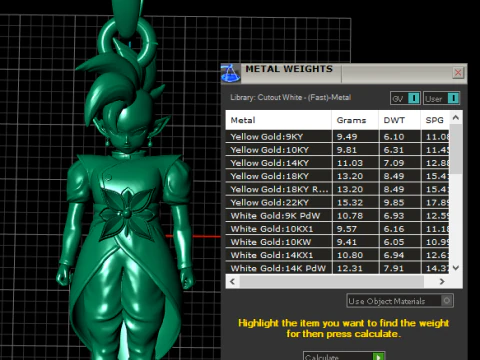This screenshot has height=360, width=480.
Task: Click the horizontal scrollbar thumb
Action: (x=332, y=281)
